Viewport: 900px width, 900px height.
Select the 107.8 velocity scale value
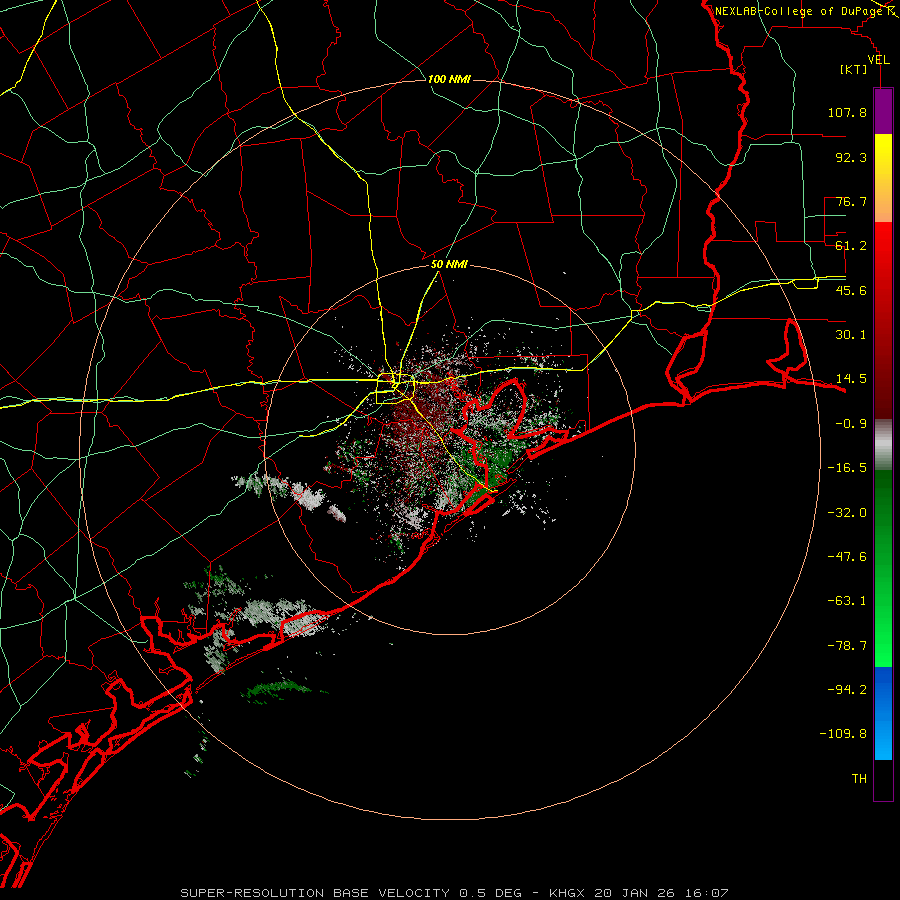(x=847, y=112)
